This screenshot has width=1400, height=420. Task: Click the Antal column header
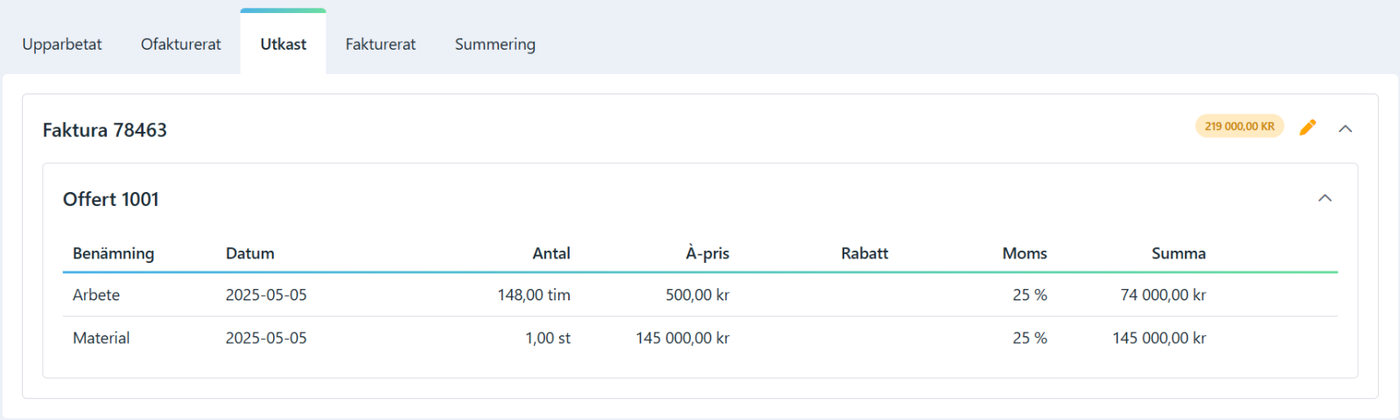point(551,253)
